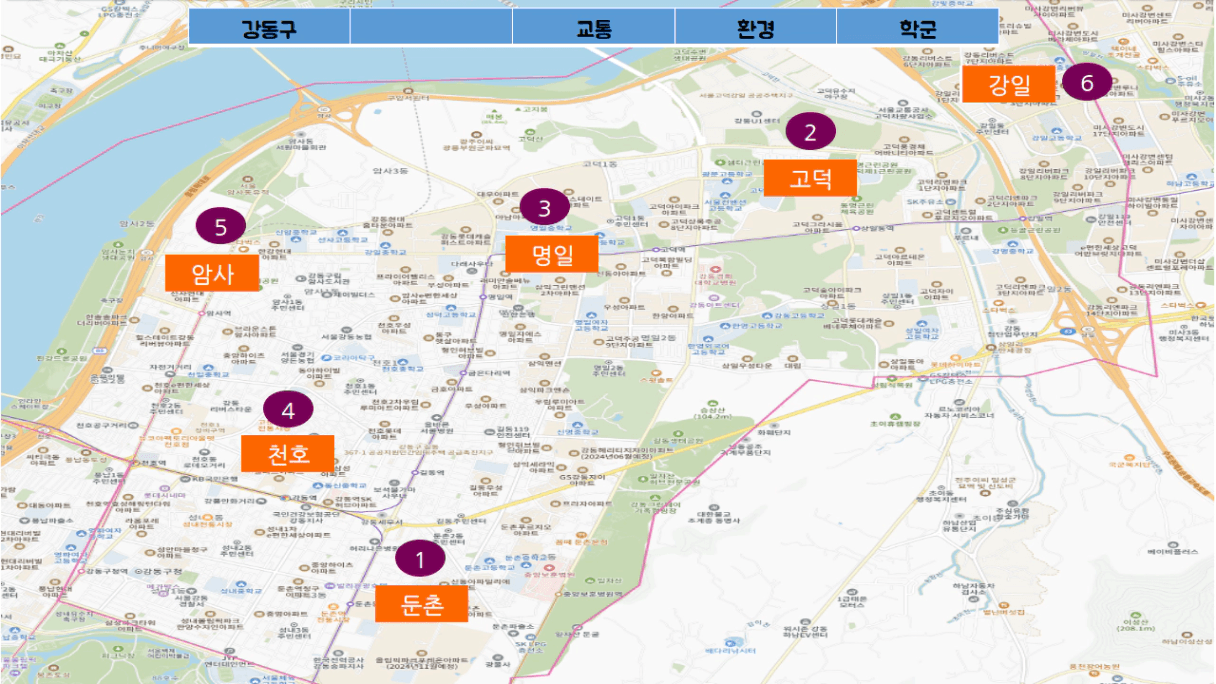Select purple circle number 4
This screenshot has width=1216, height=684.
289,409
